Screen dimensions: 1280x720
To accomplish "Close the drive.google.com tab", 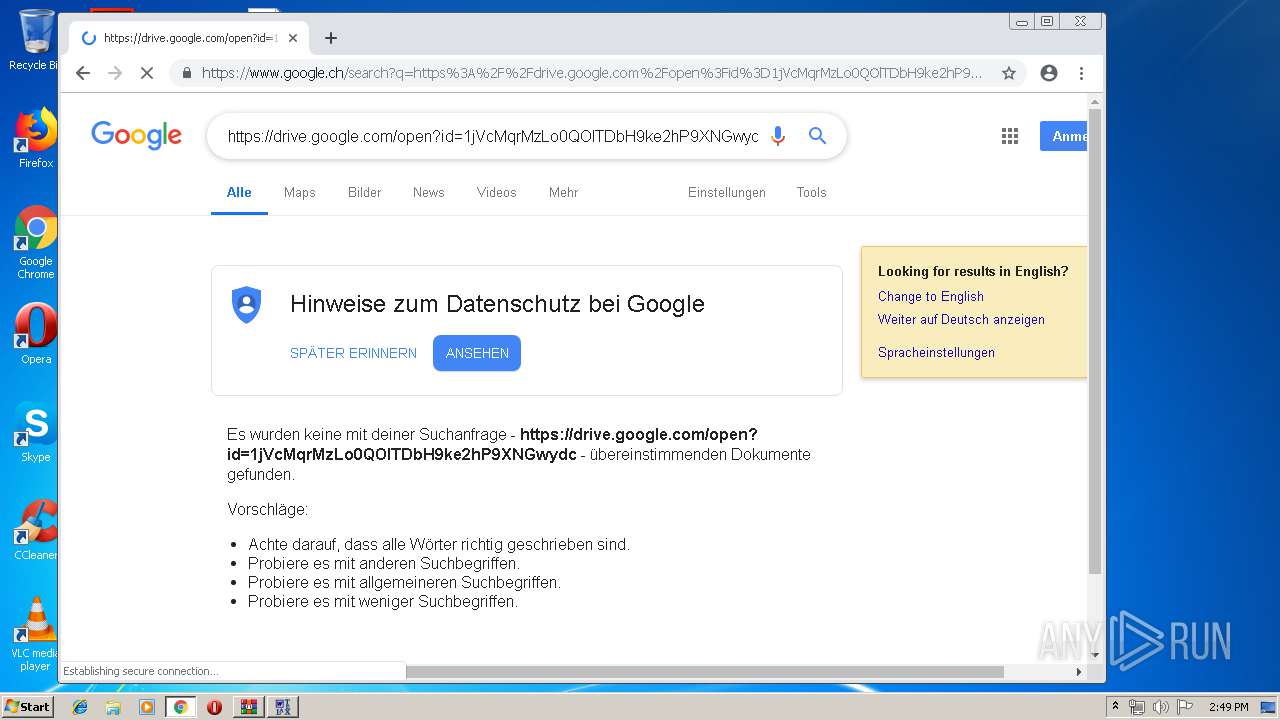I will pos(293,38).
